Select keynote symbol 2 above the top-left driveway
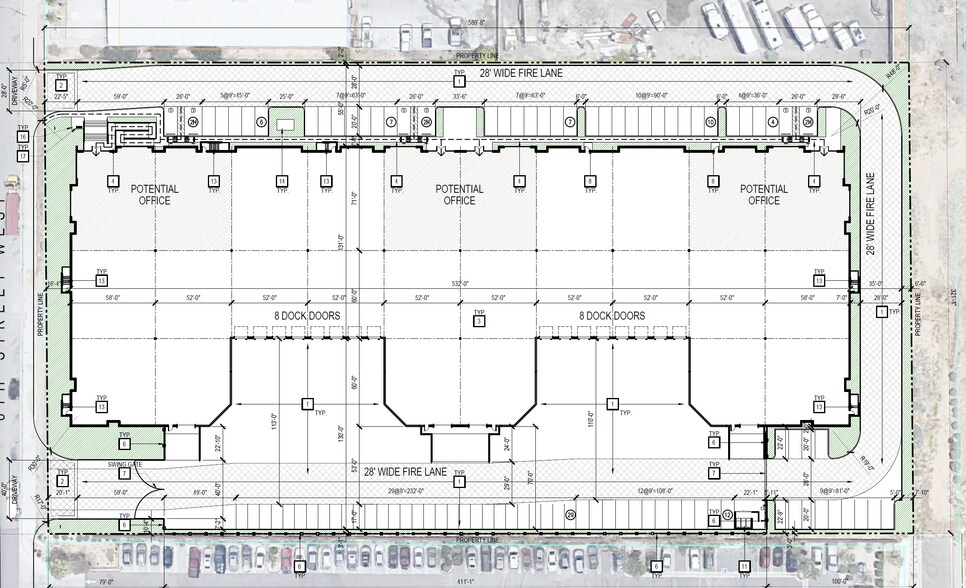Image resolution: width=966 pixels, height=588 pixels. click(61, 84)
